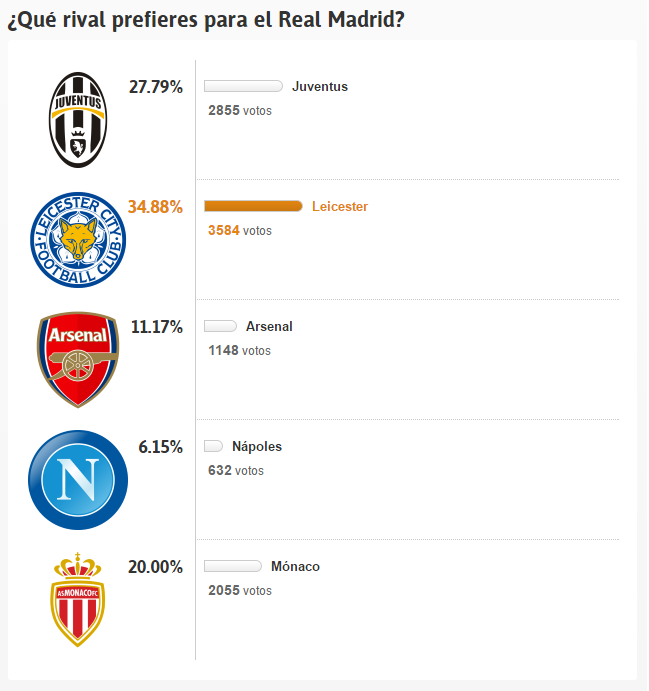Click the Napoli blue N logo
Image resolution: width=649 pixels, height=691 pixels.
78,479
